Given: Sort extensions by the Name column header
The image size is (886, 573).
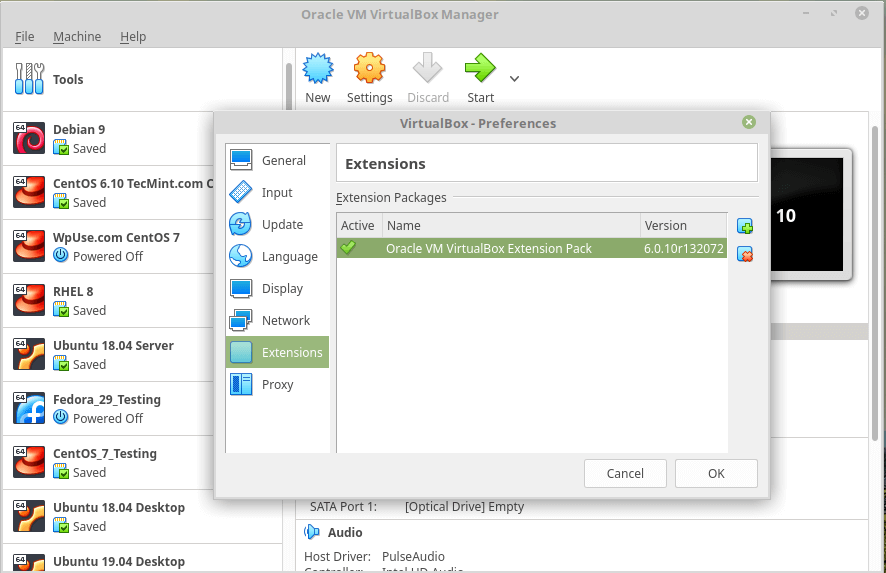Looking at the screenshot, I should 511,225.
